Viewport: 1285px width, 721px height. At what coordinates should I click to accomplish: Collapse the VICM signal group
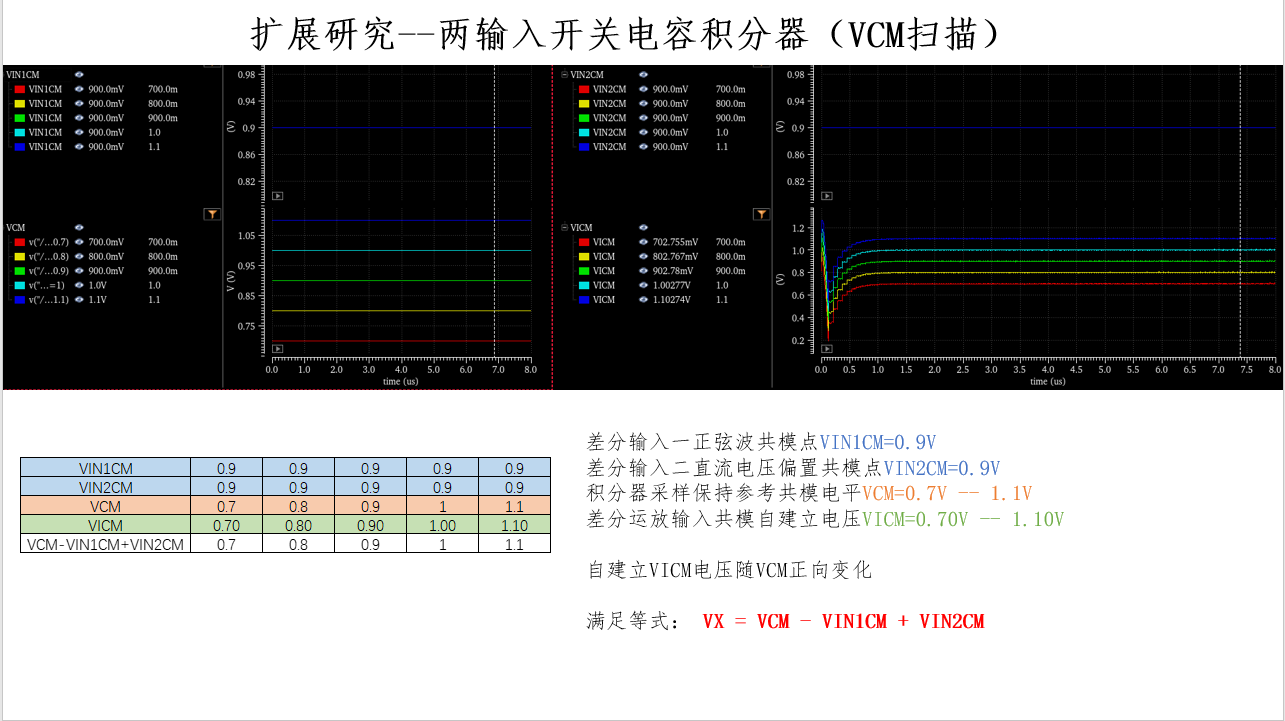pyautogui.click(x=564, y=228)
